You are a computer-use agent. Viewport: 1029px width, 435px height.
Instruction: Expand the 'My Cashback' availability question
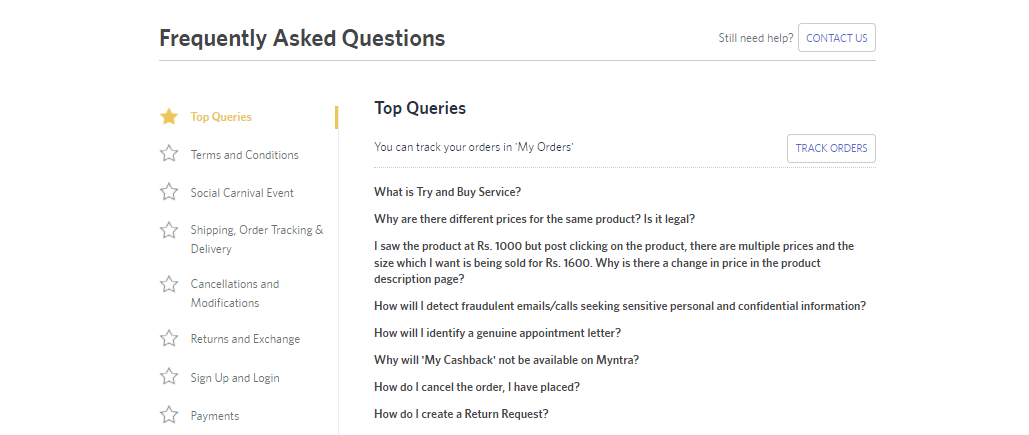click(506, 360)
